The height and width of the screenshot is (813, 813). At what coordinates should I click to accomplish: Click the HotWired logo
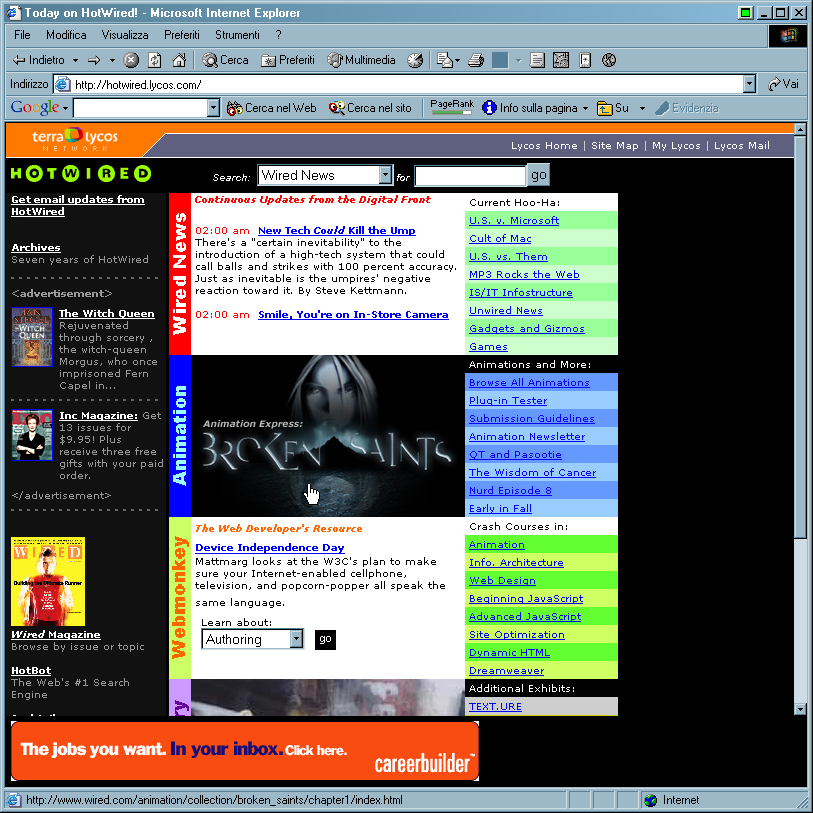81,173
